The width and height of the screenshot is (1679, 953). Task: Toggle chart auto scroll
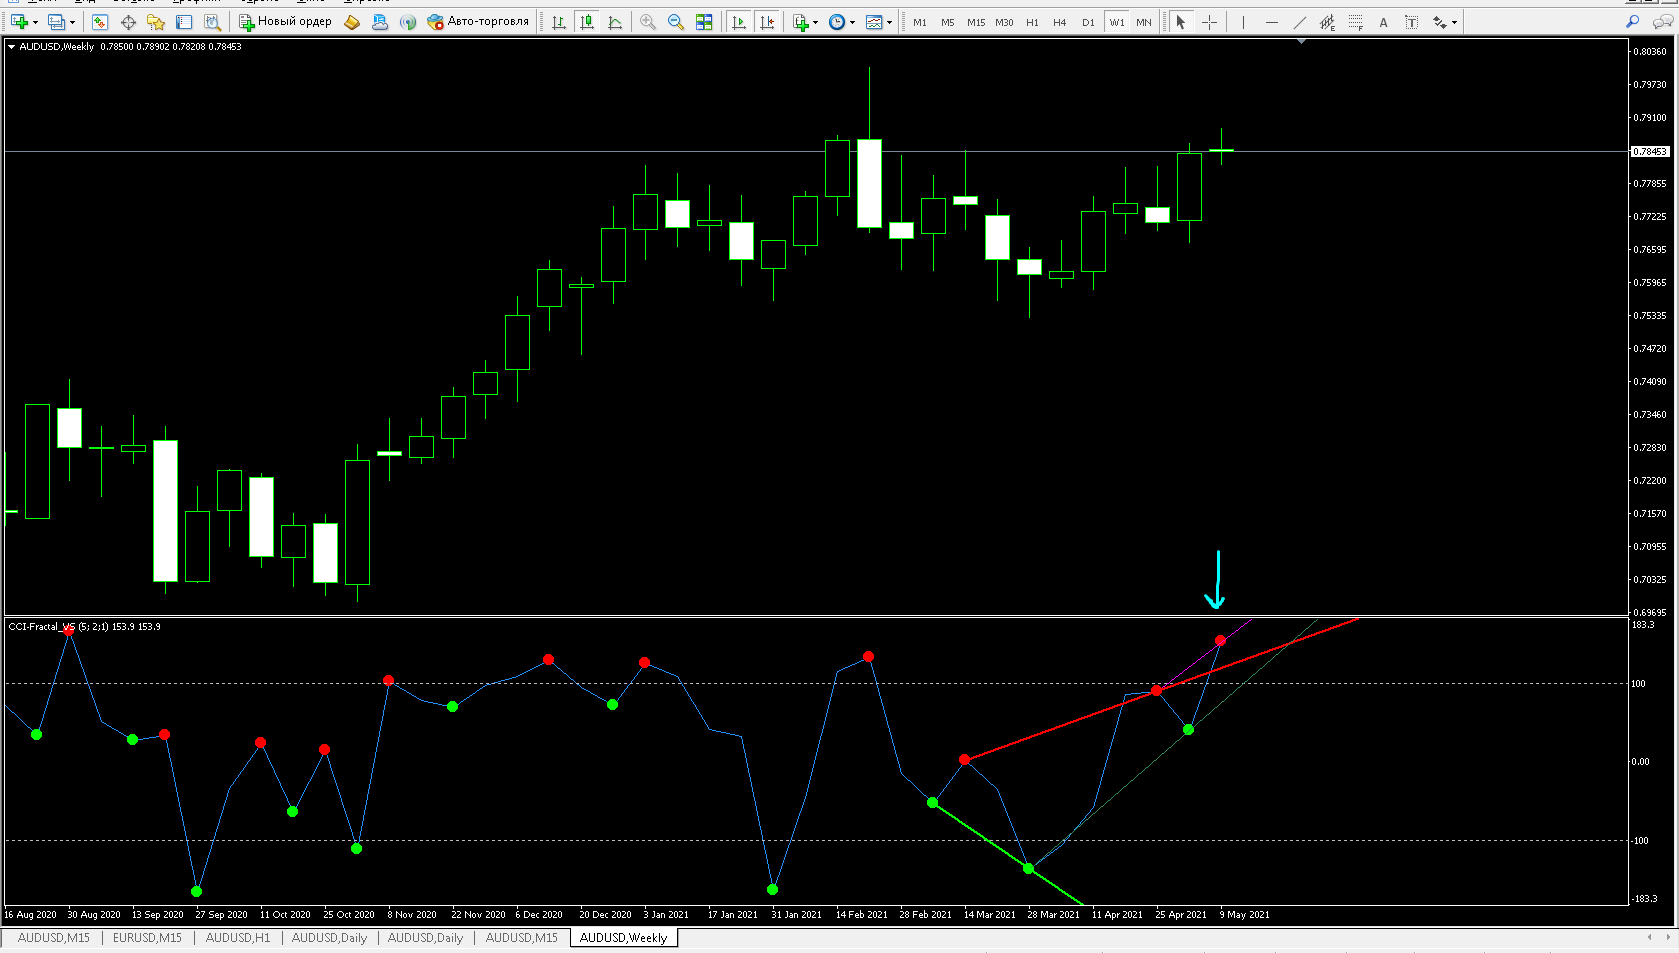click(x=739, y=22)
